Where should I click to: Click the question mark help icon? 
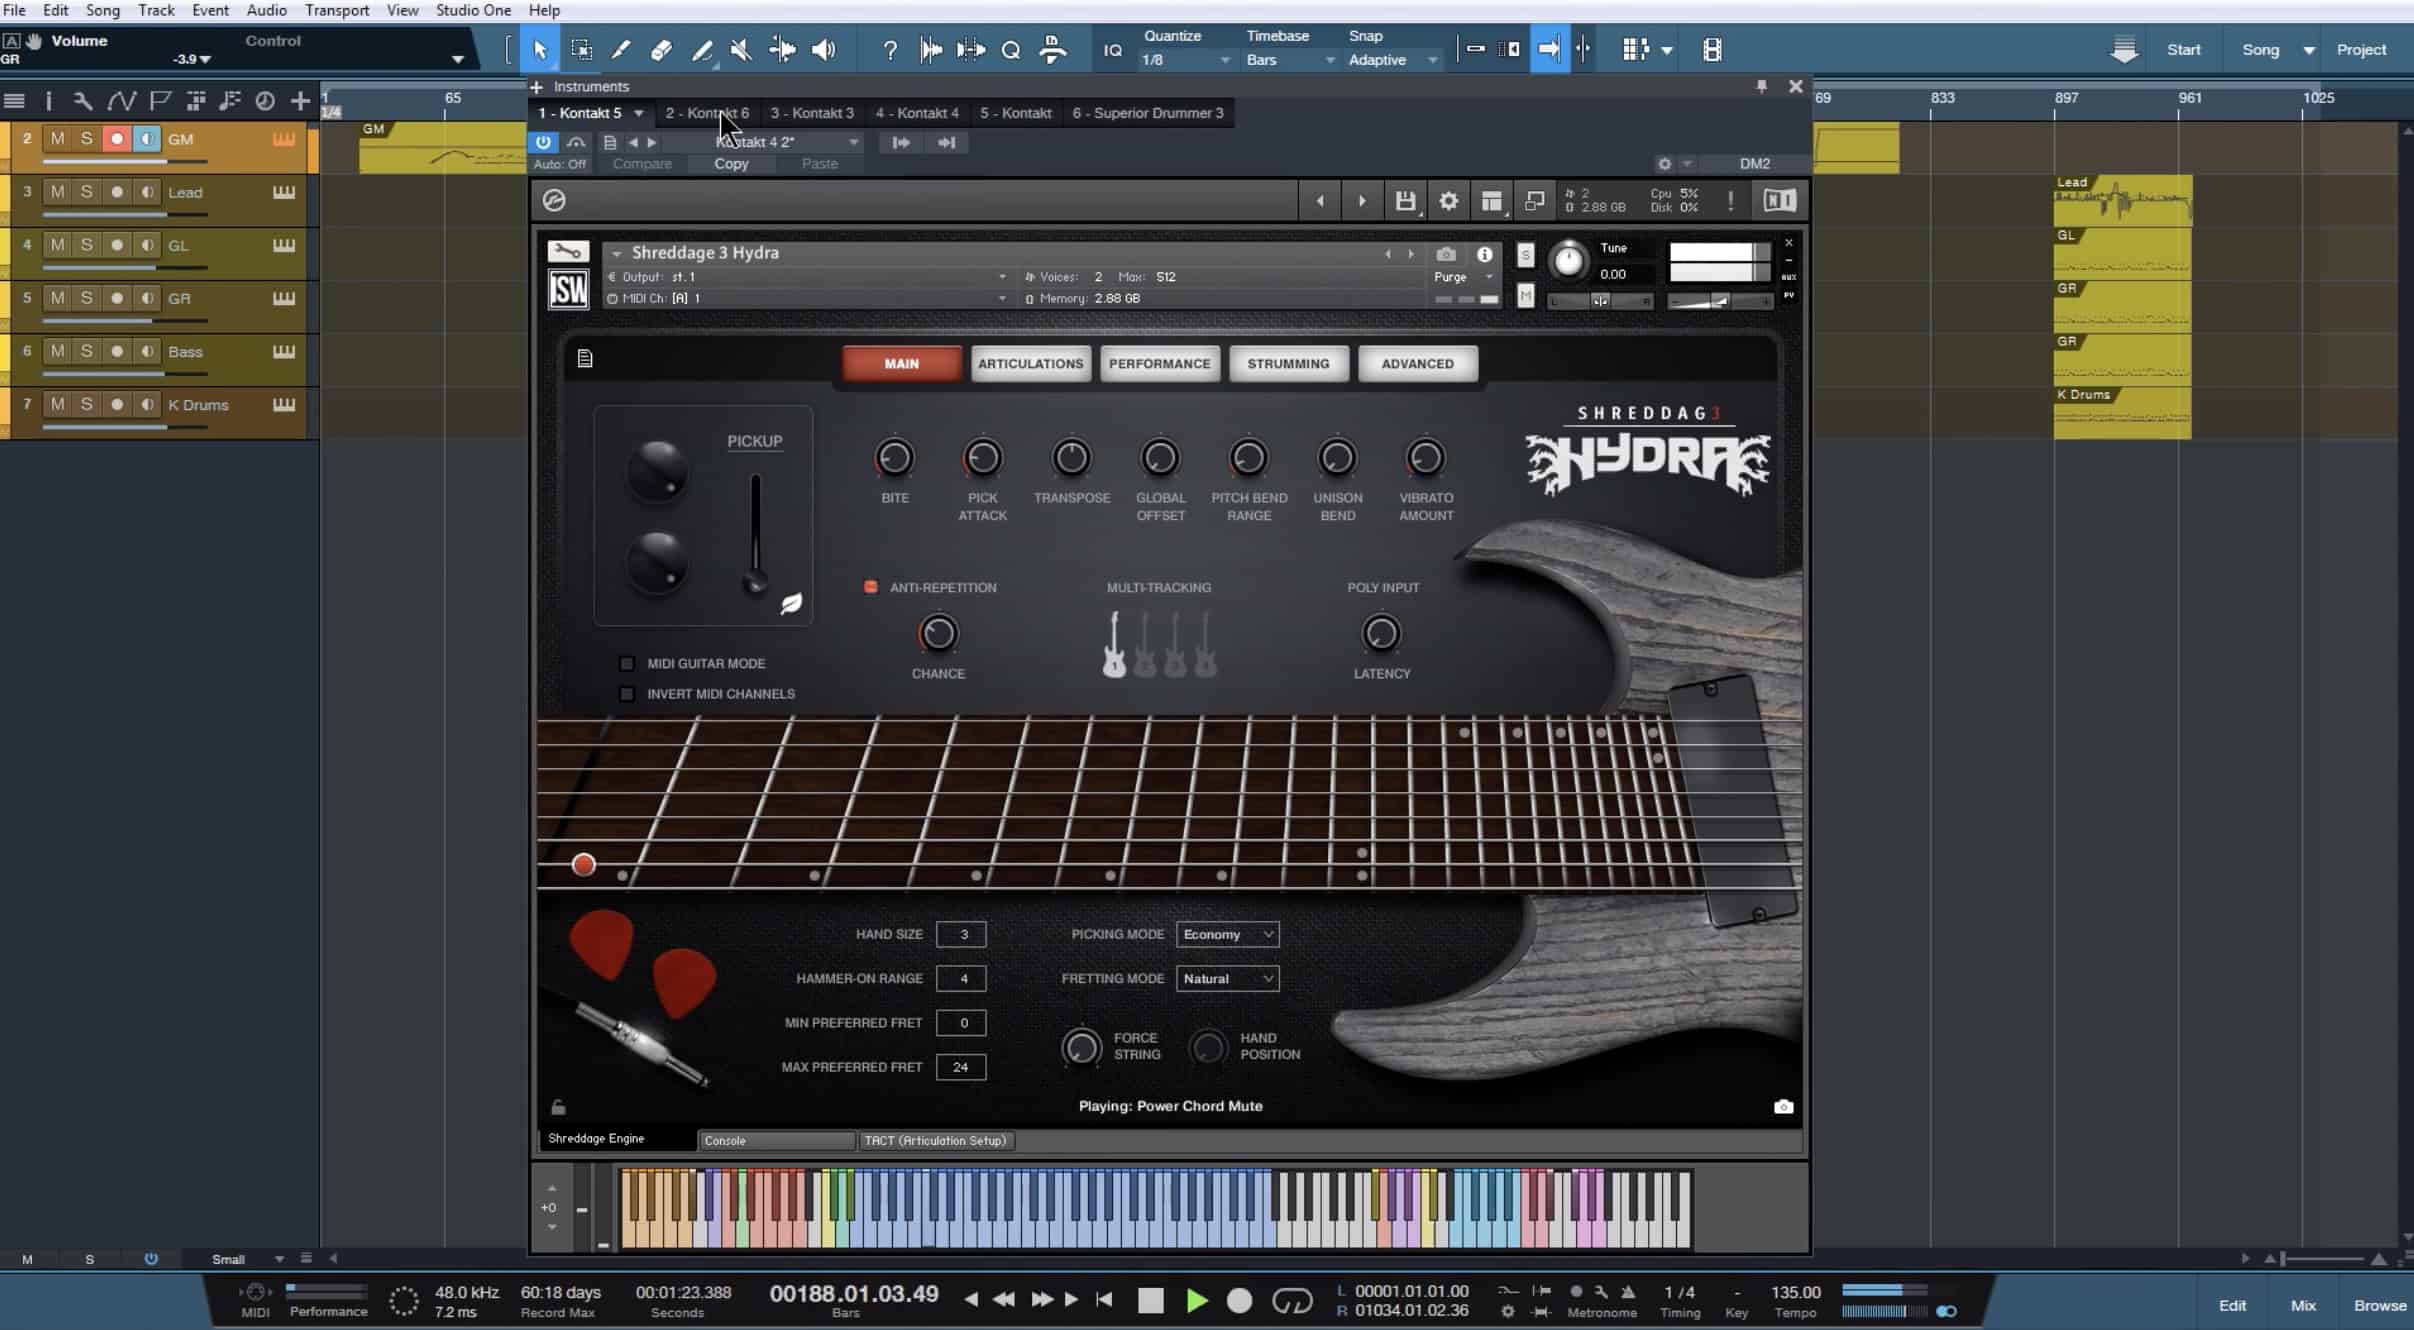coord(890,50)
